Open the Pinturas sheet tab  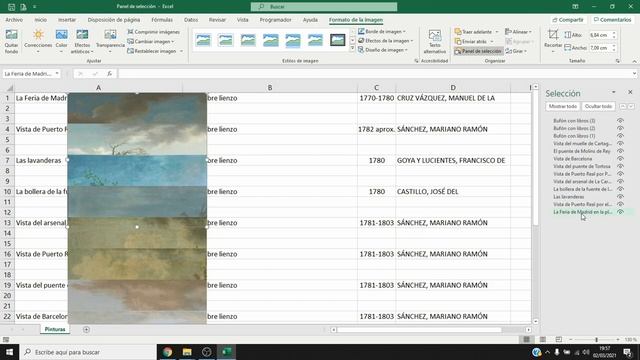coord(55,329)
